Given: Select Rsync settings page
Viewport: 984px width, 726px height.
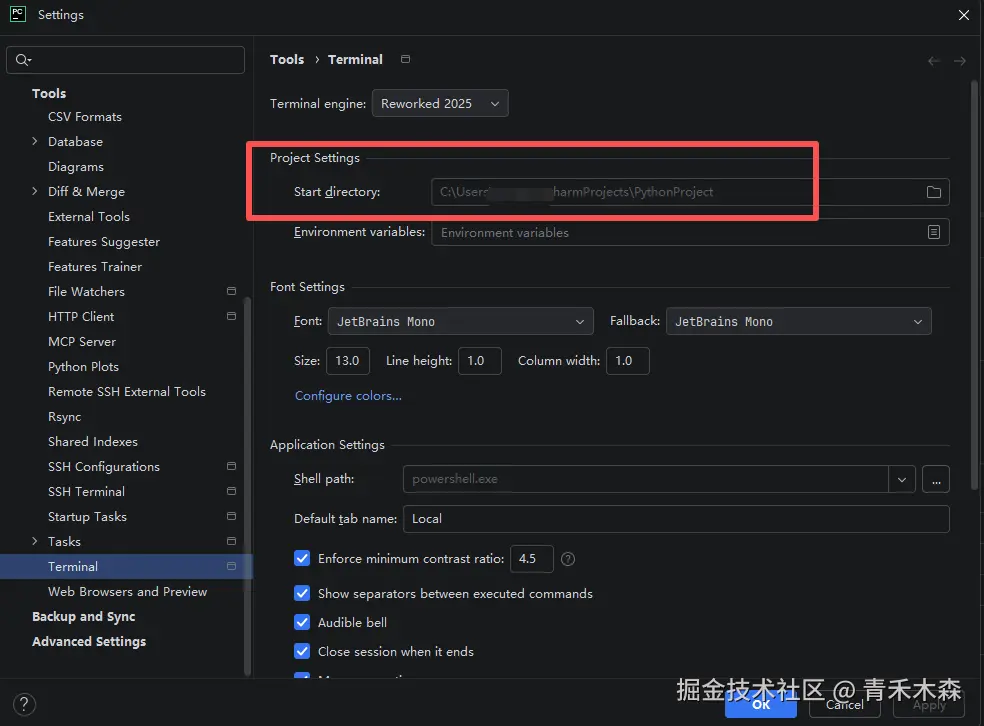Looking at the screenshot, I should coord(65,417).
